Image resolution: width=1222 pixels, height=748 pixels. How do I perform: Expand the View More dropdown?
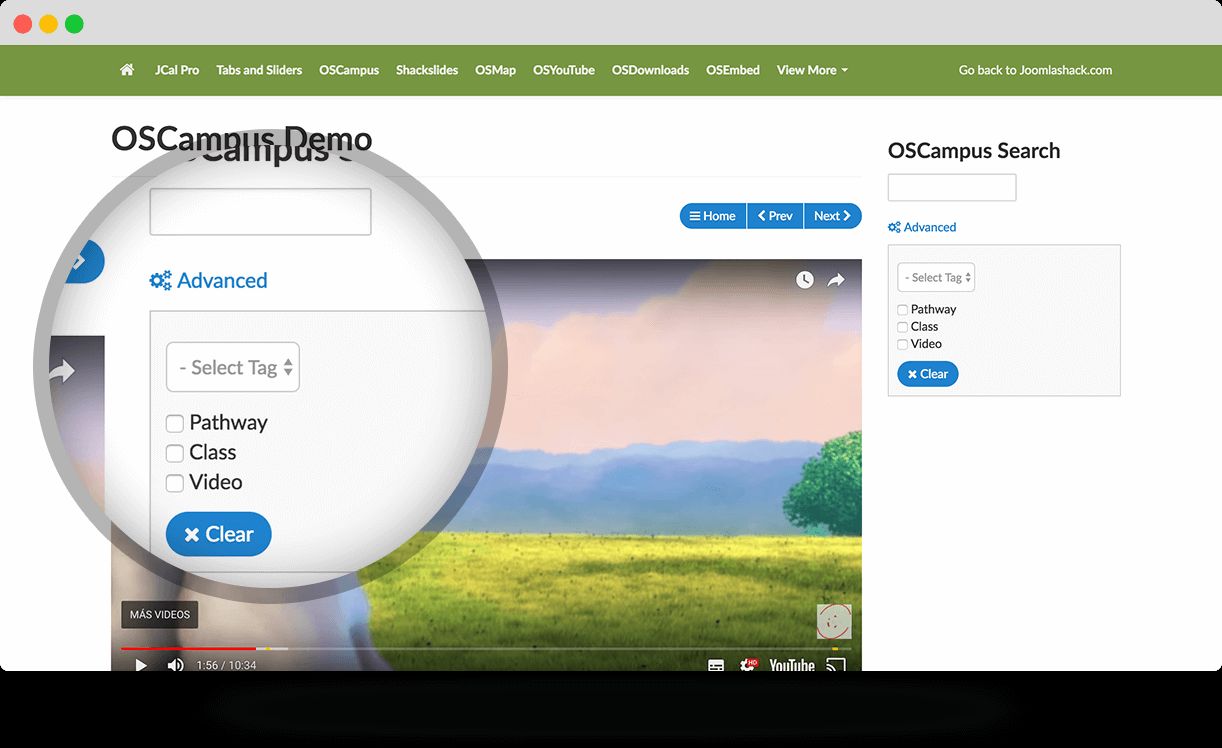pos(812,70)
